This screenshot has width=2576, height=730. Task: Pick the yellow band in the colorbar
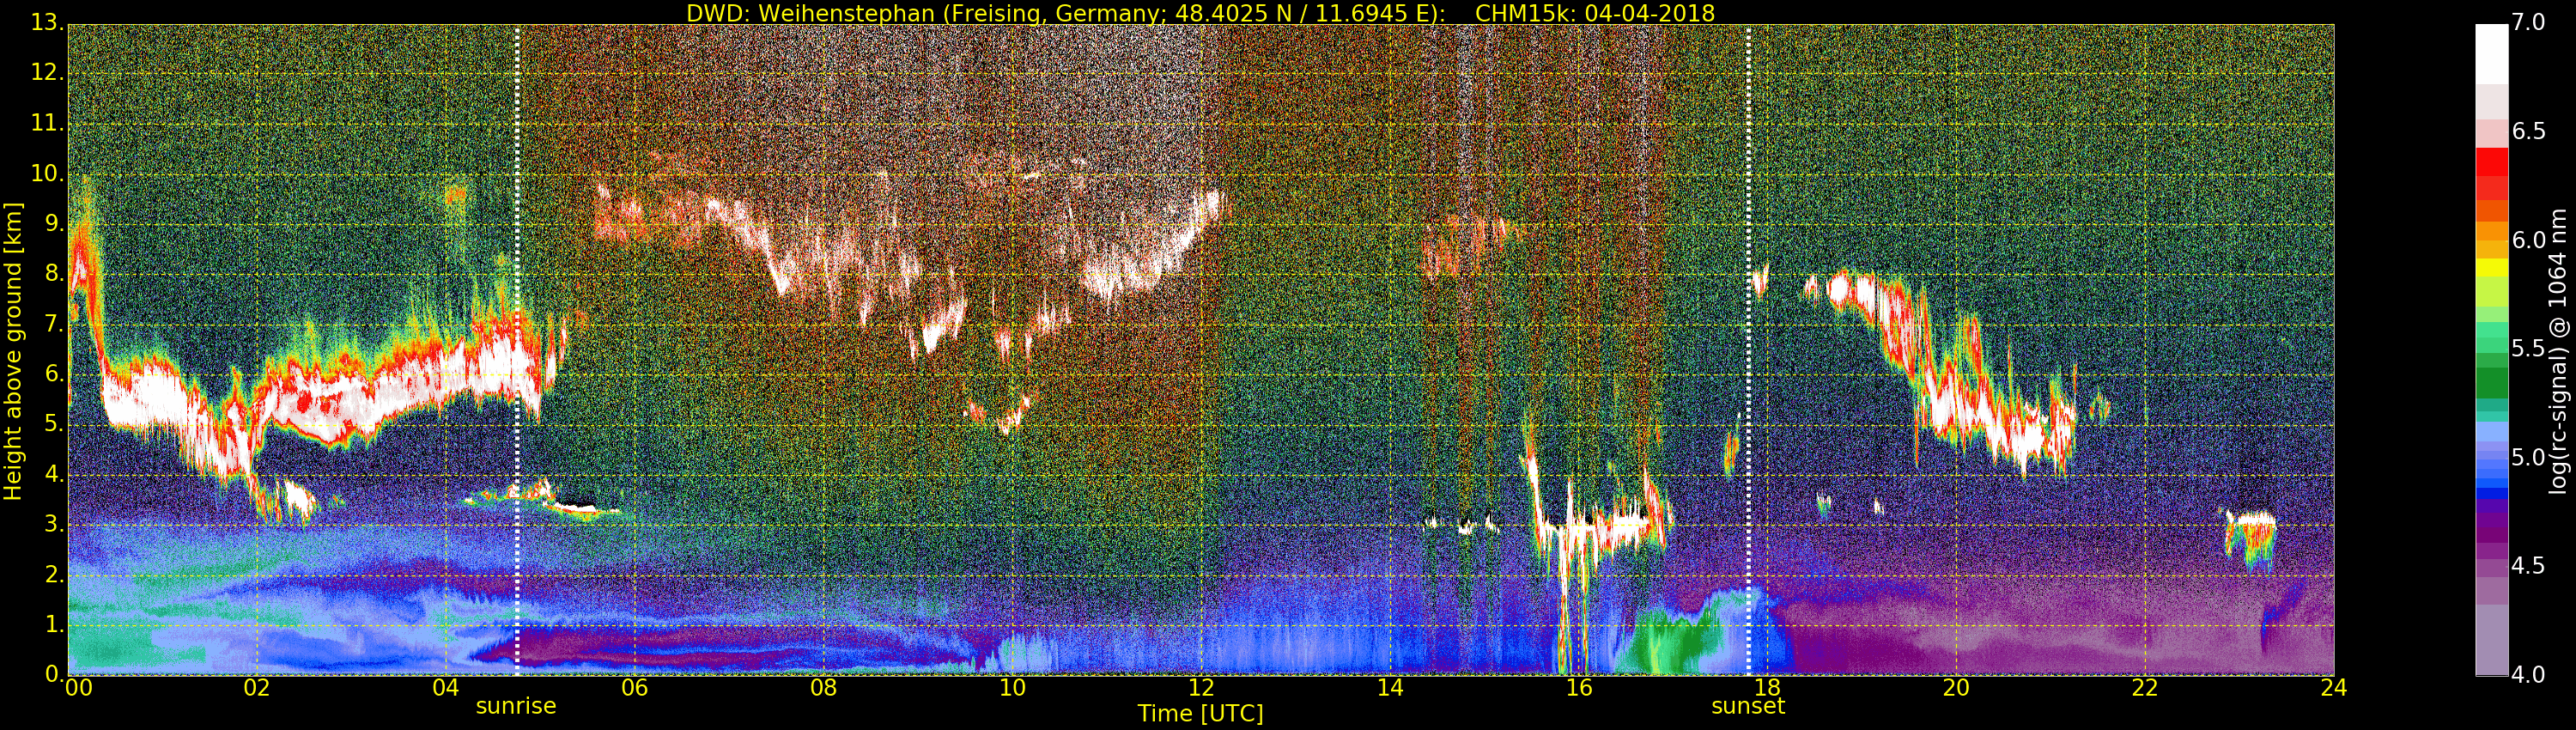click(x=2491, y=268)
